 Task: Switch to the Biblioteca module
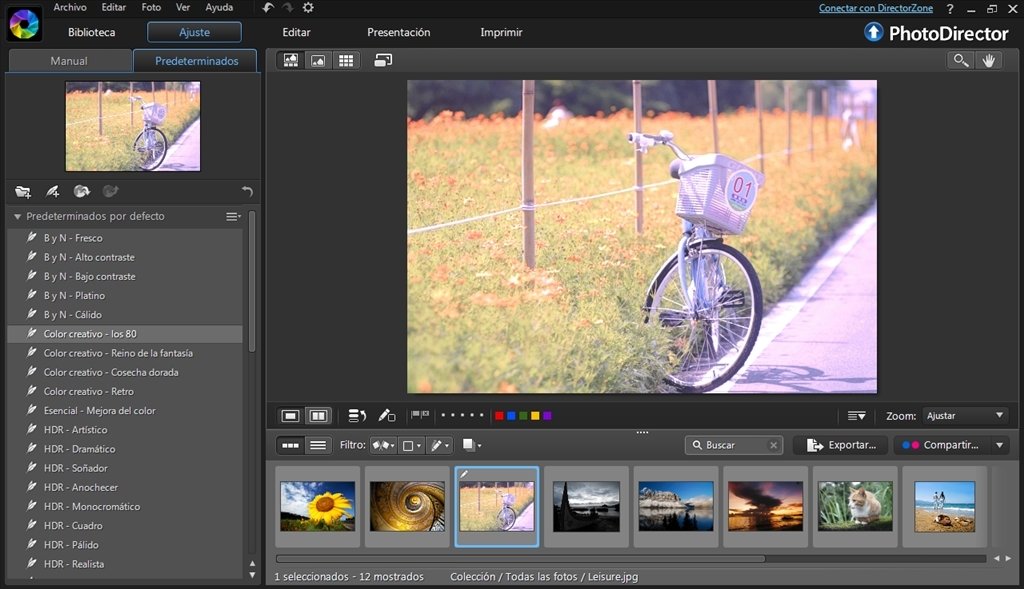[91, 32]
